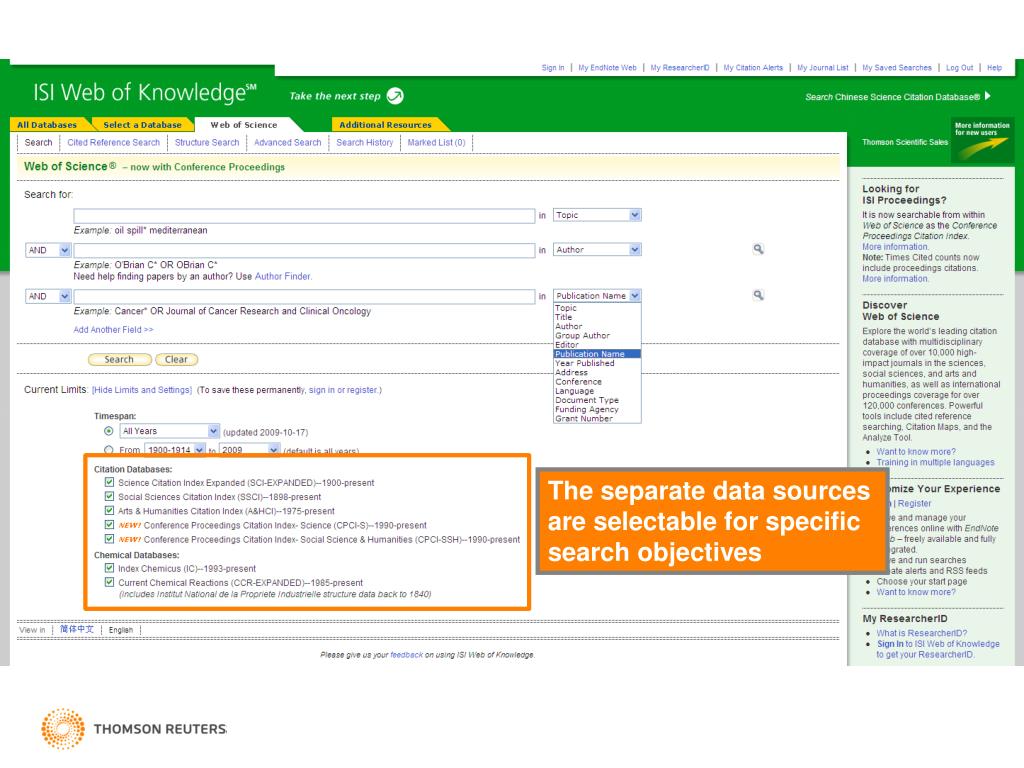Screen dimensions: 1024x768
Task: Uncheck Science Citation Index Expanded database
Action: [109, 483]
